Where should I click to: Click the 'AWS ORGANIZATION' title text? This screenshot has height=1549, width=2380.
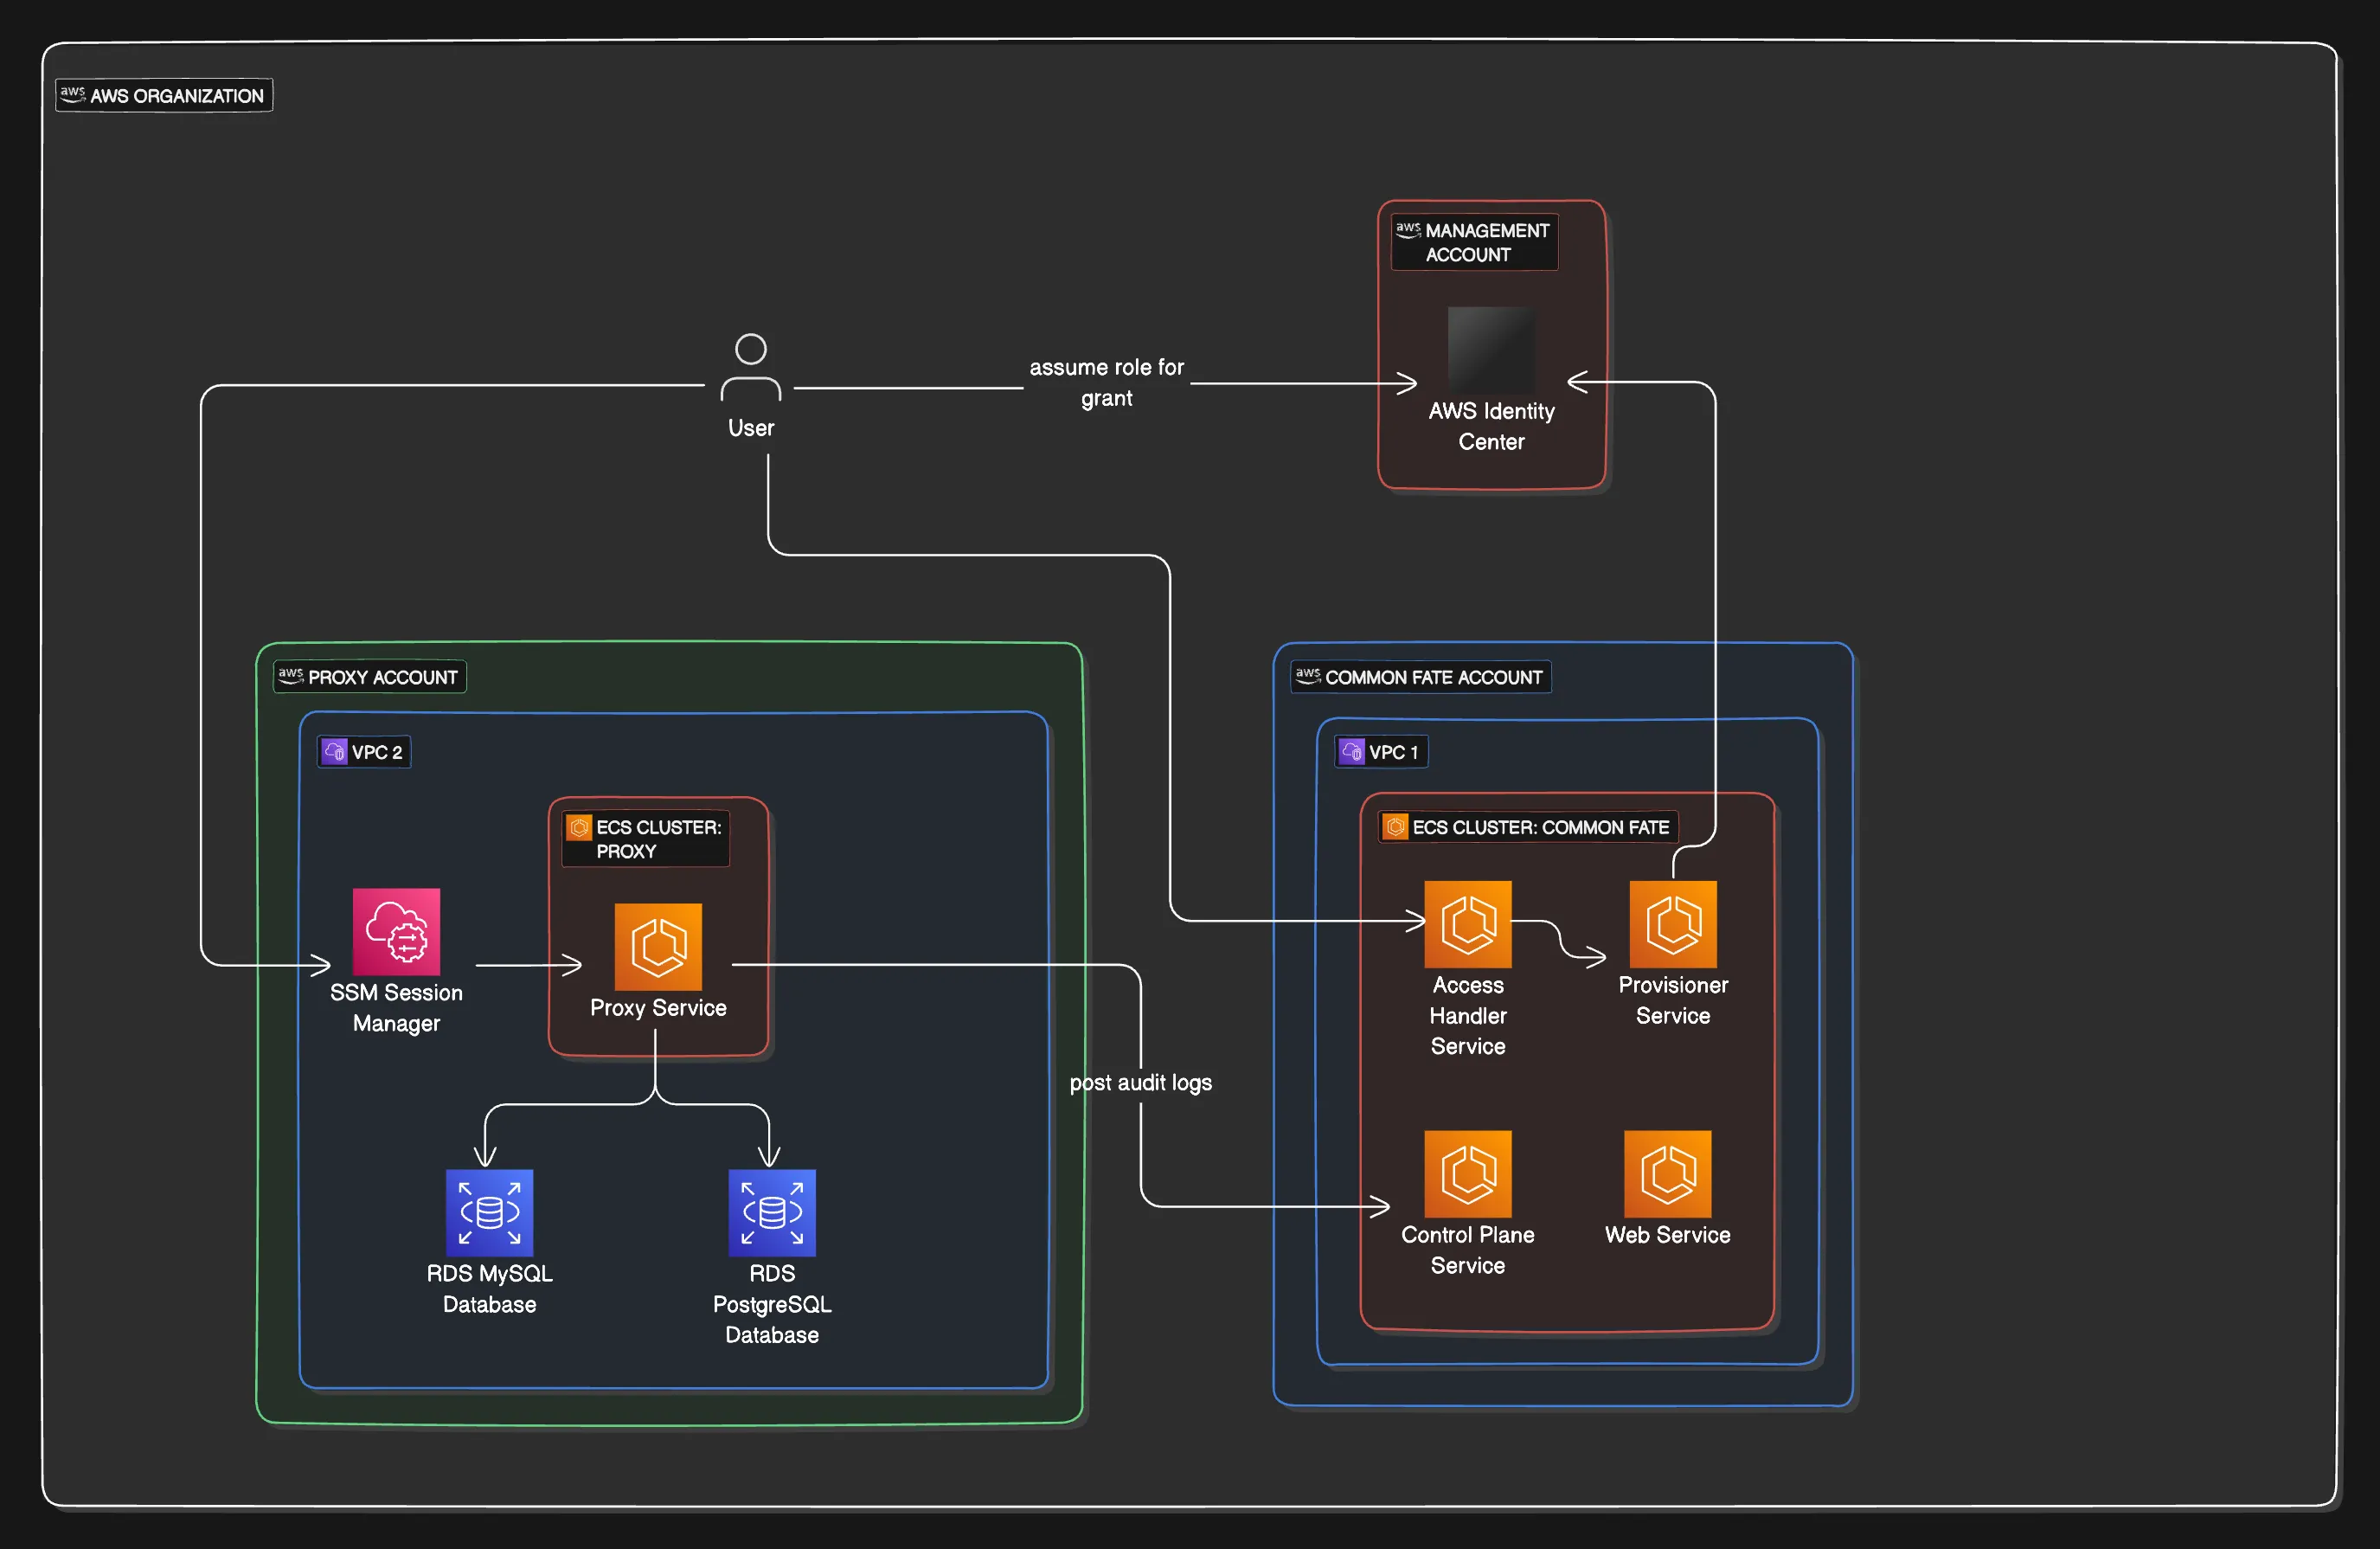click(x=177, y=96)
